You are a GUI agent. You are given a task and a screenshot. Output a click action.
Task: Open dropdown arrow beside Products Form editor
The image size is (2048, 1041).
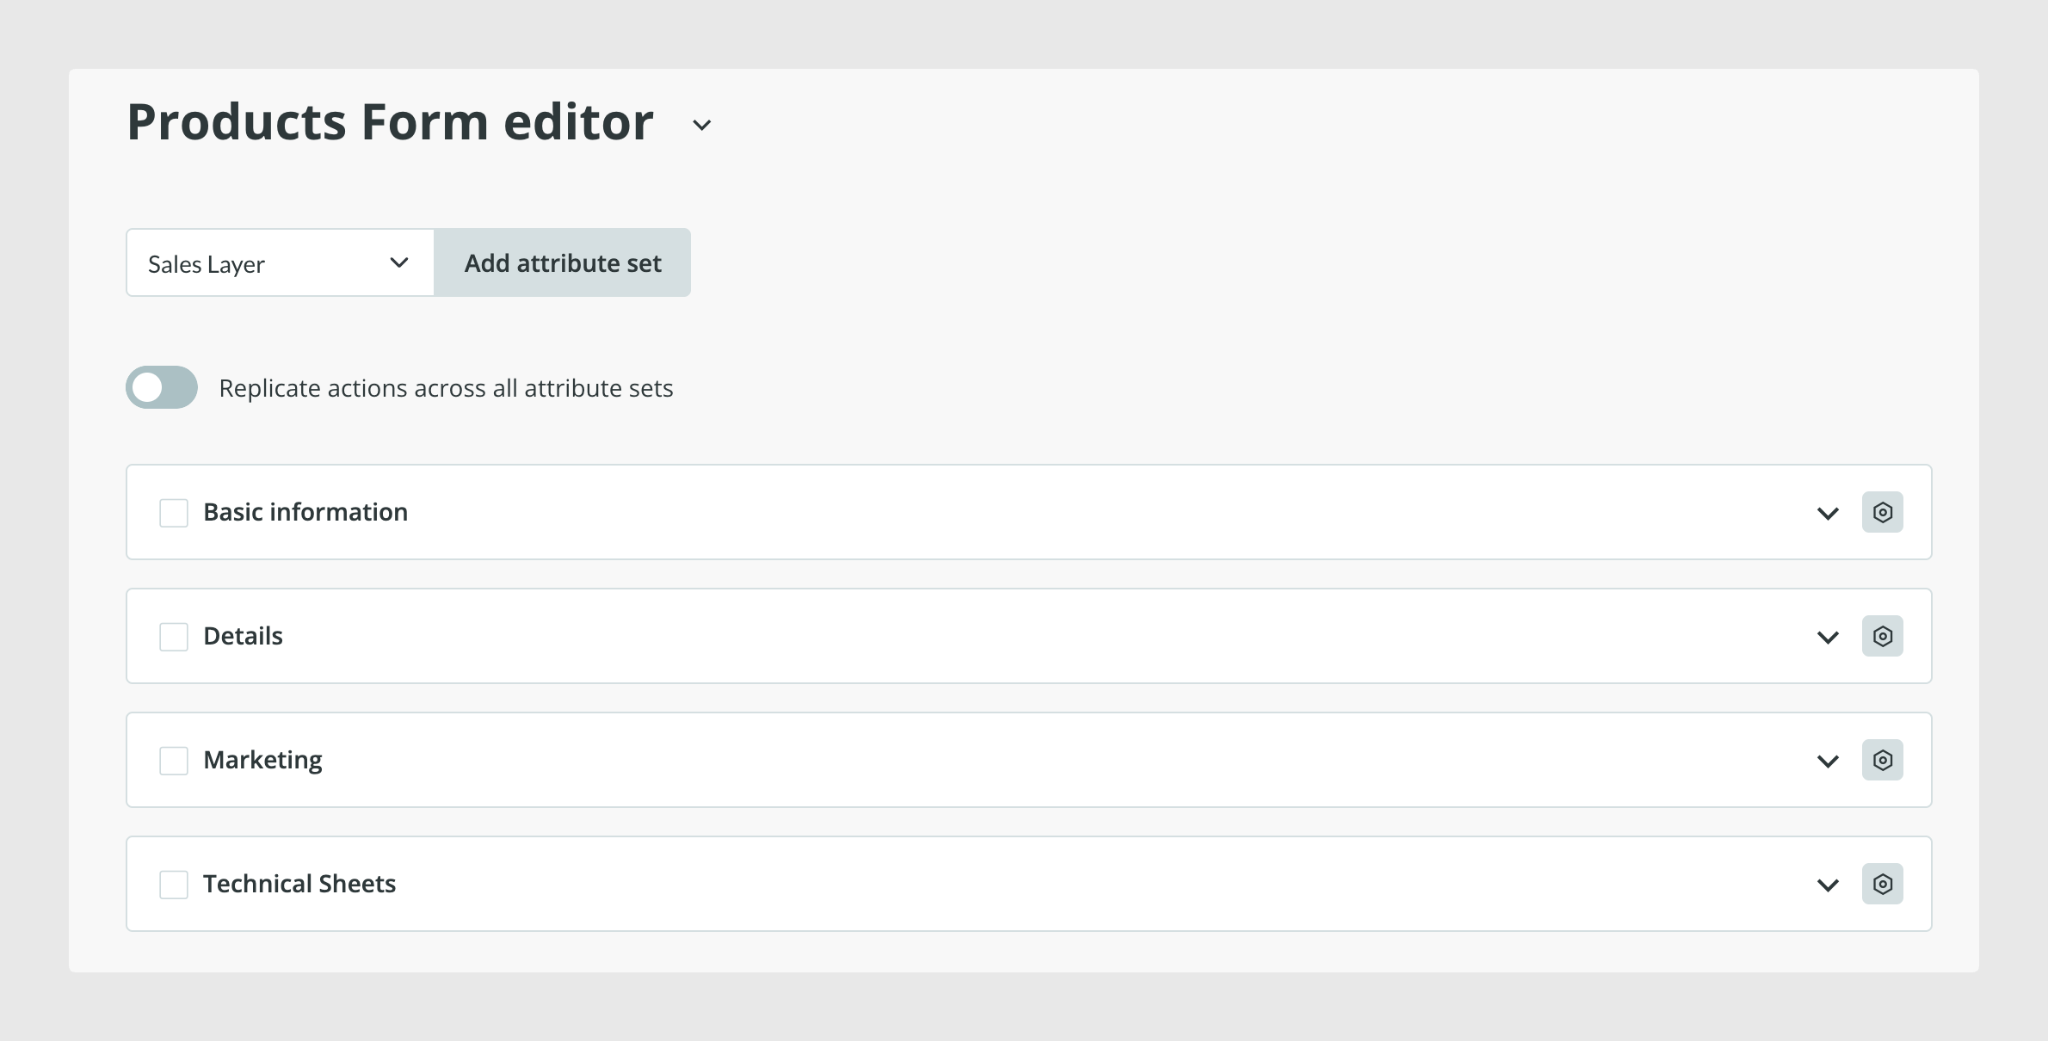[x=702, y=125]
